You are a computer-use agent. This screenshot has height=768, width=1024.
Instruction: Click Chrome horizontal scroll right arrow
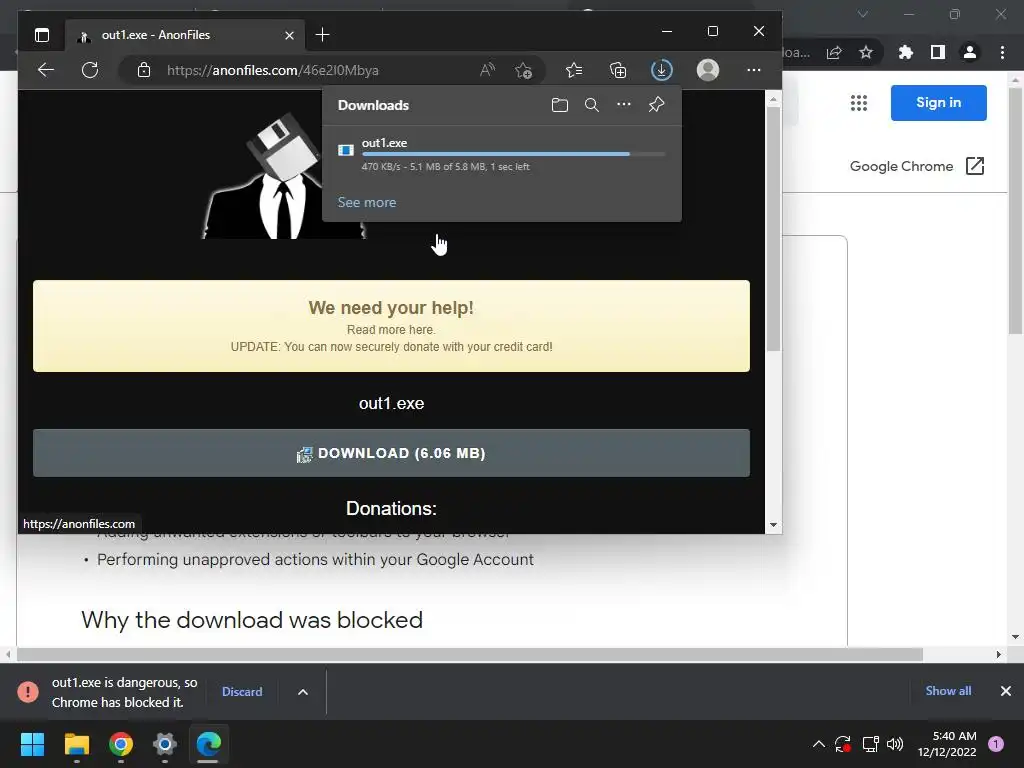999,654
